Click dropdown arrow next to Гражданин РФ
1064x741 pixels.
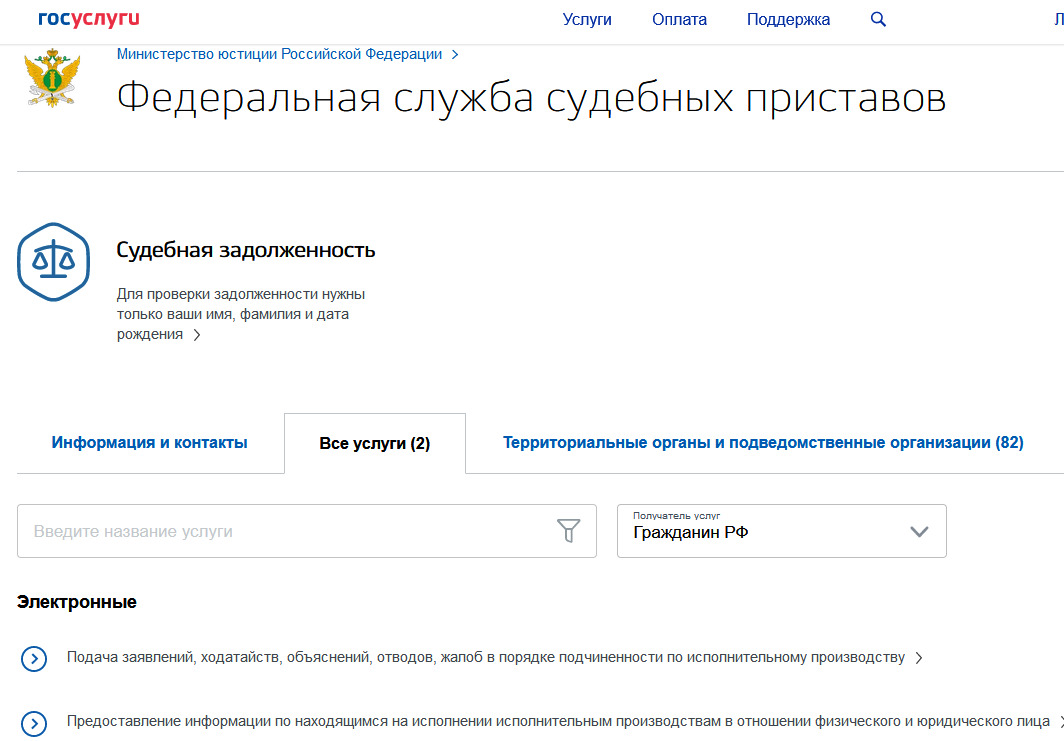[919, 531]
